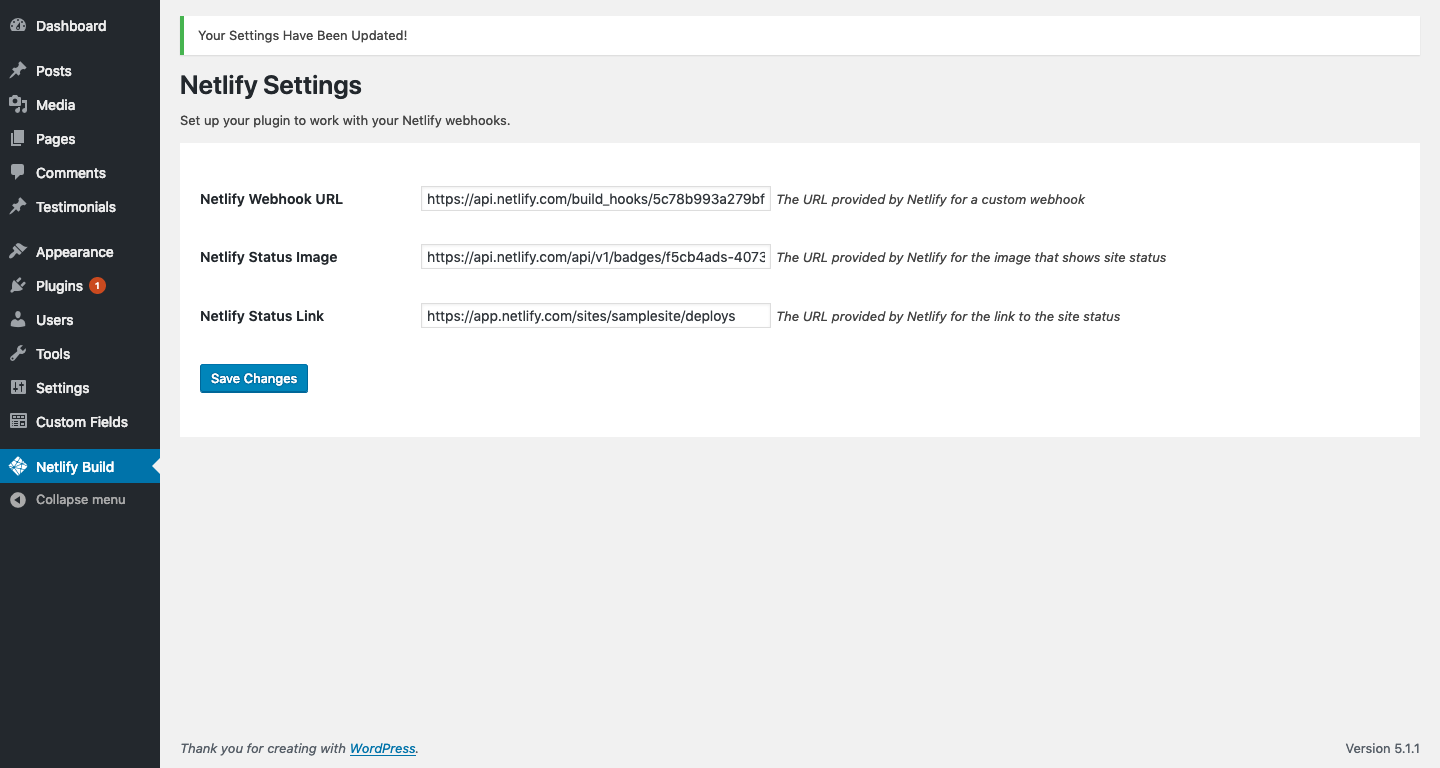Focus the Netlify Status Link field
Viewport: 1440px width, 768px height.
pos(596,316)
